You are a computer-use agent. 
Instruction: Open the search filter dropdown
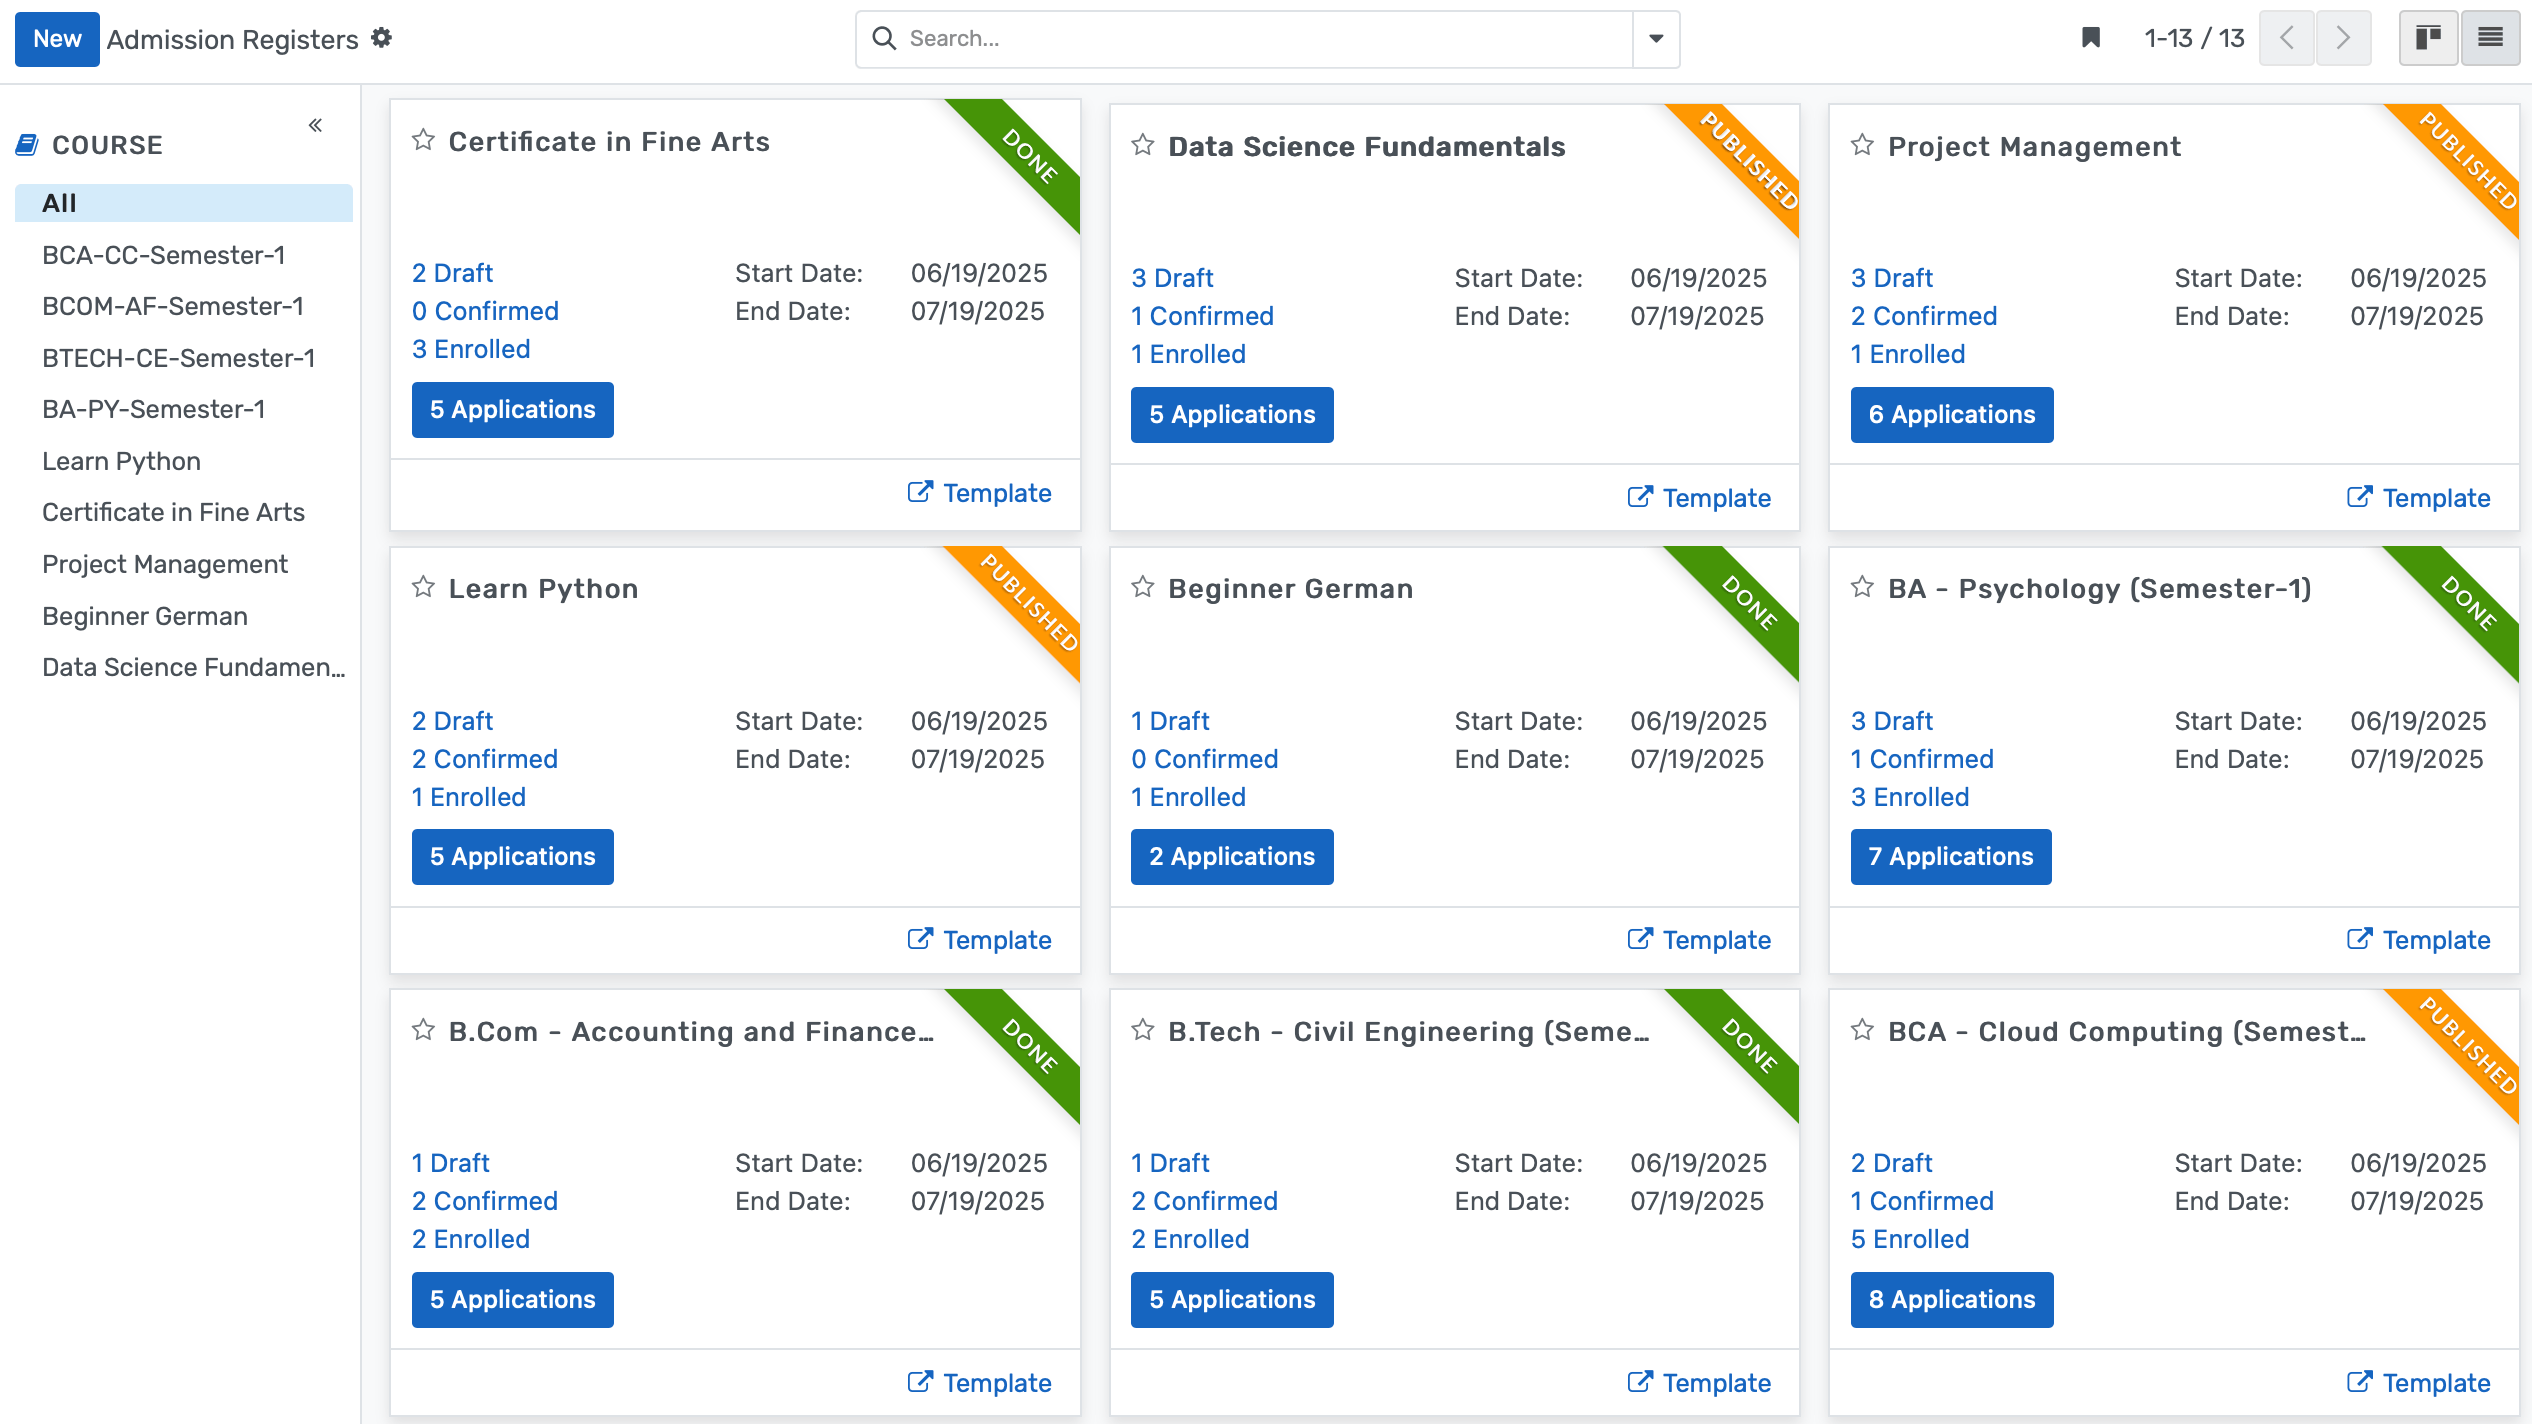coord(1654,39)
